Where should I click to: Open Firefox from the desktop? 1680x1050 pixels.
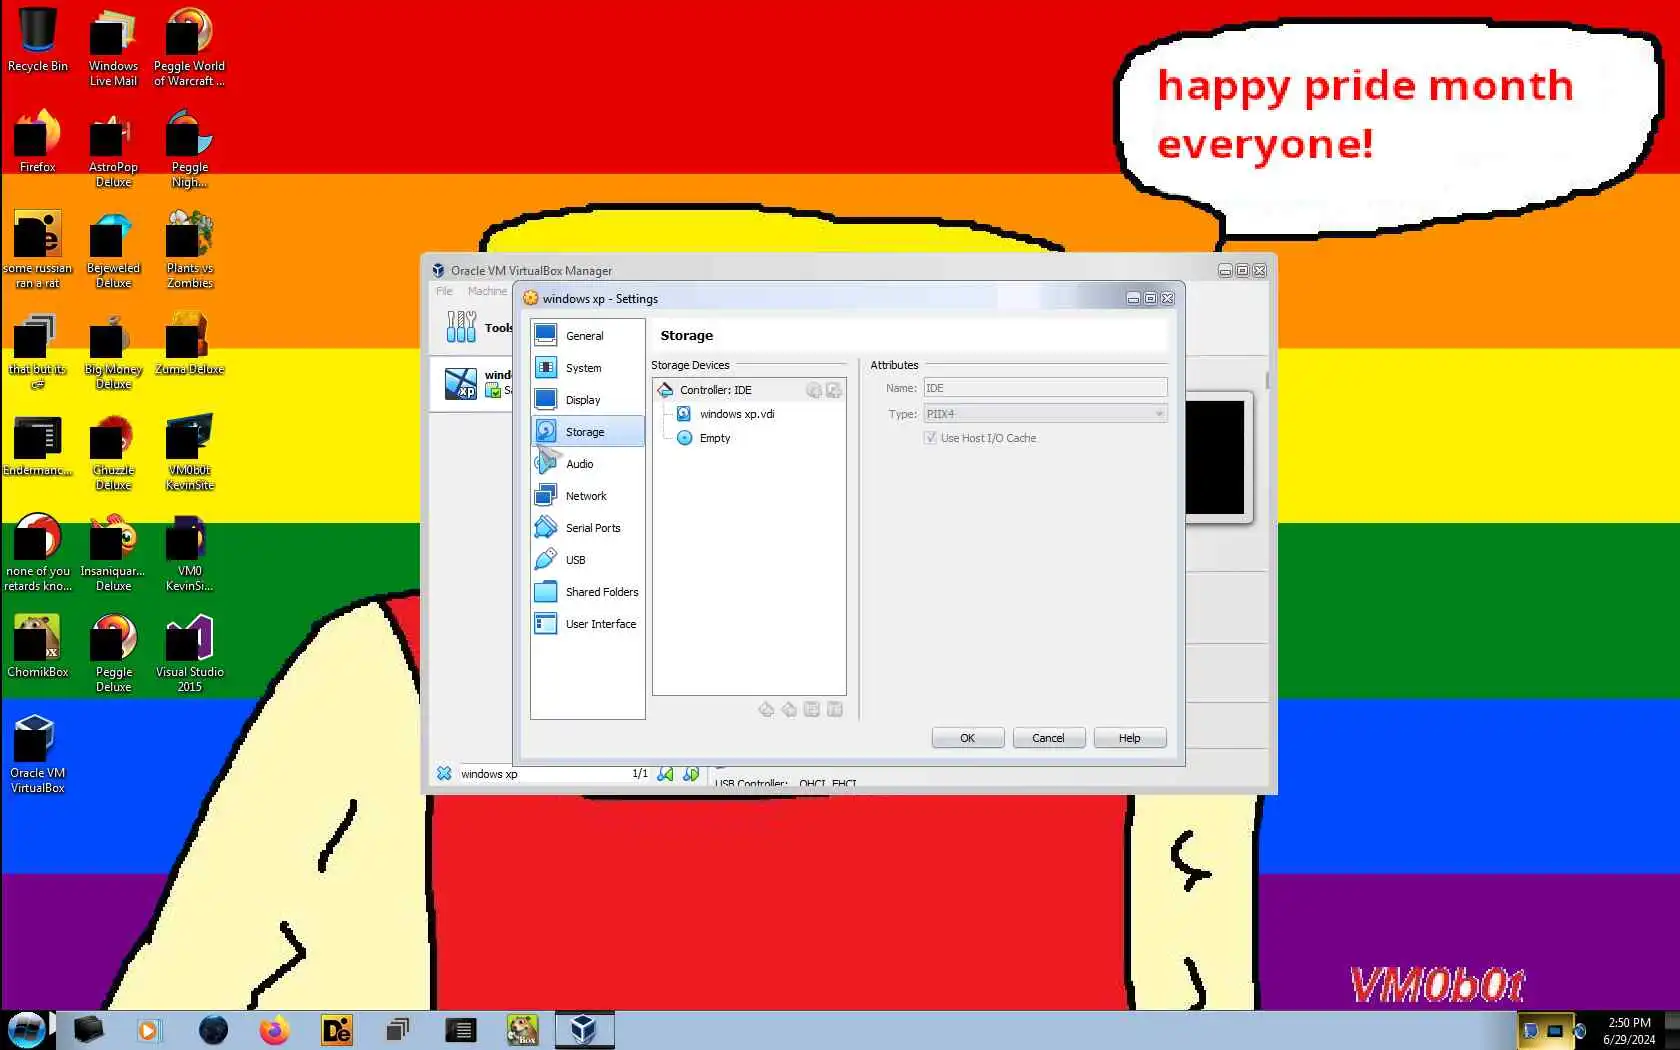[38, 141]
